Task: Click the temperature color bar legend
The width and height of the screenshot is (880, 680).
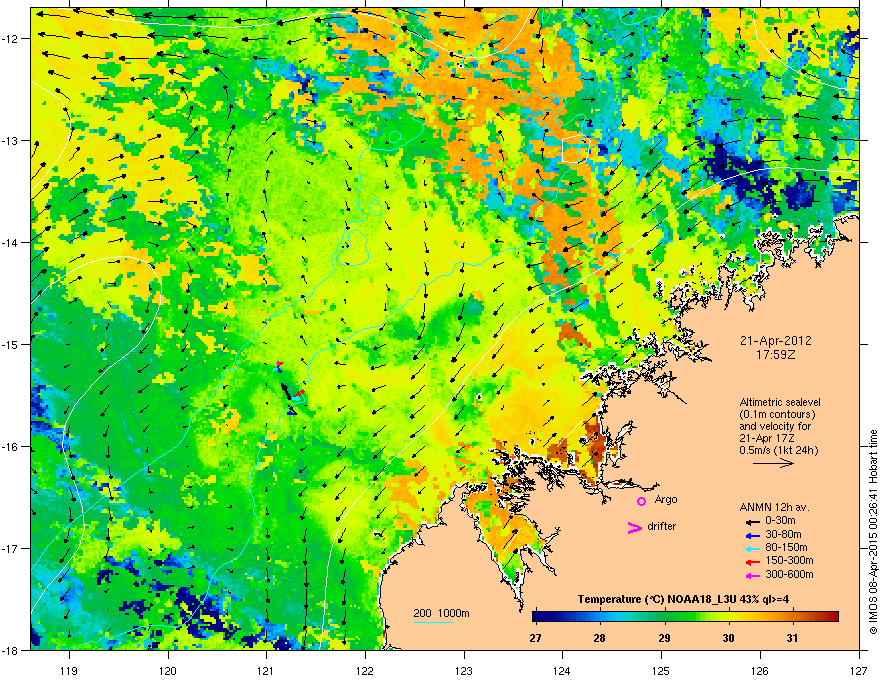Action: click(685, 616)
